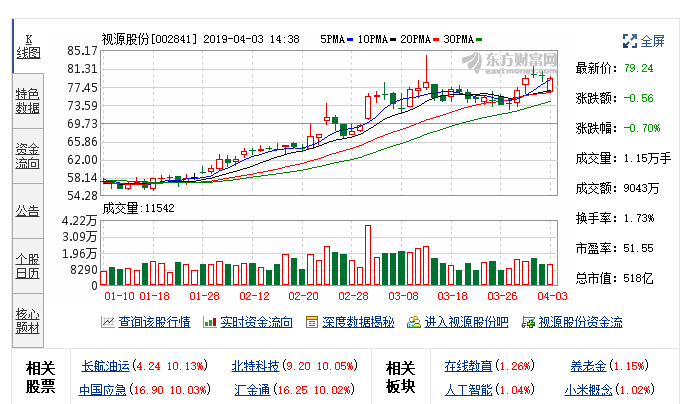The height and width of the screenshot is (404, 693).
Task: Switch to 资金流向 side tab
Action: (x=28, y=156)
